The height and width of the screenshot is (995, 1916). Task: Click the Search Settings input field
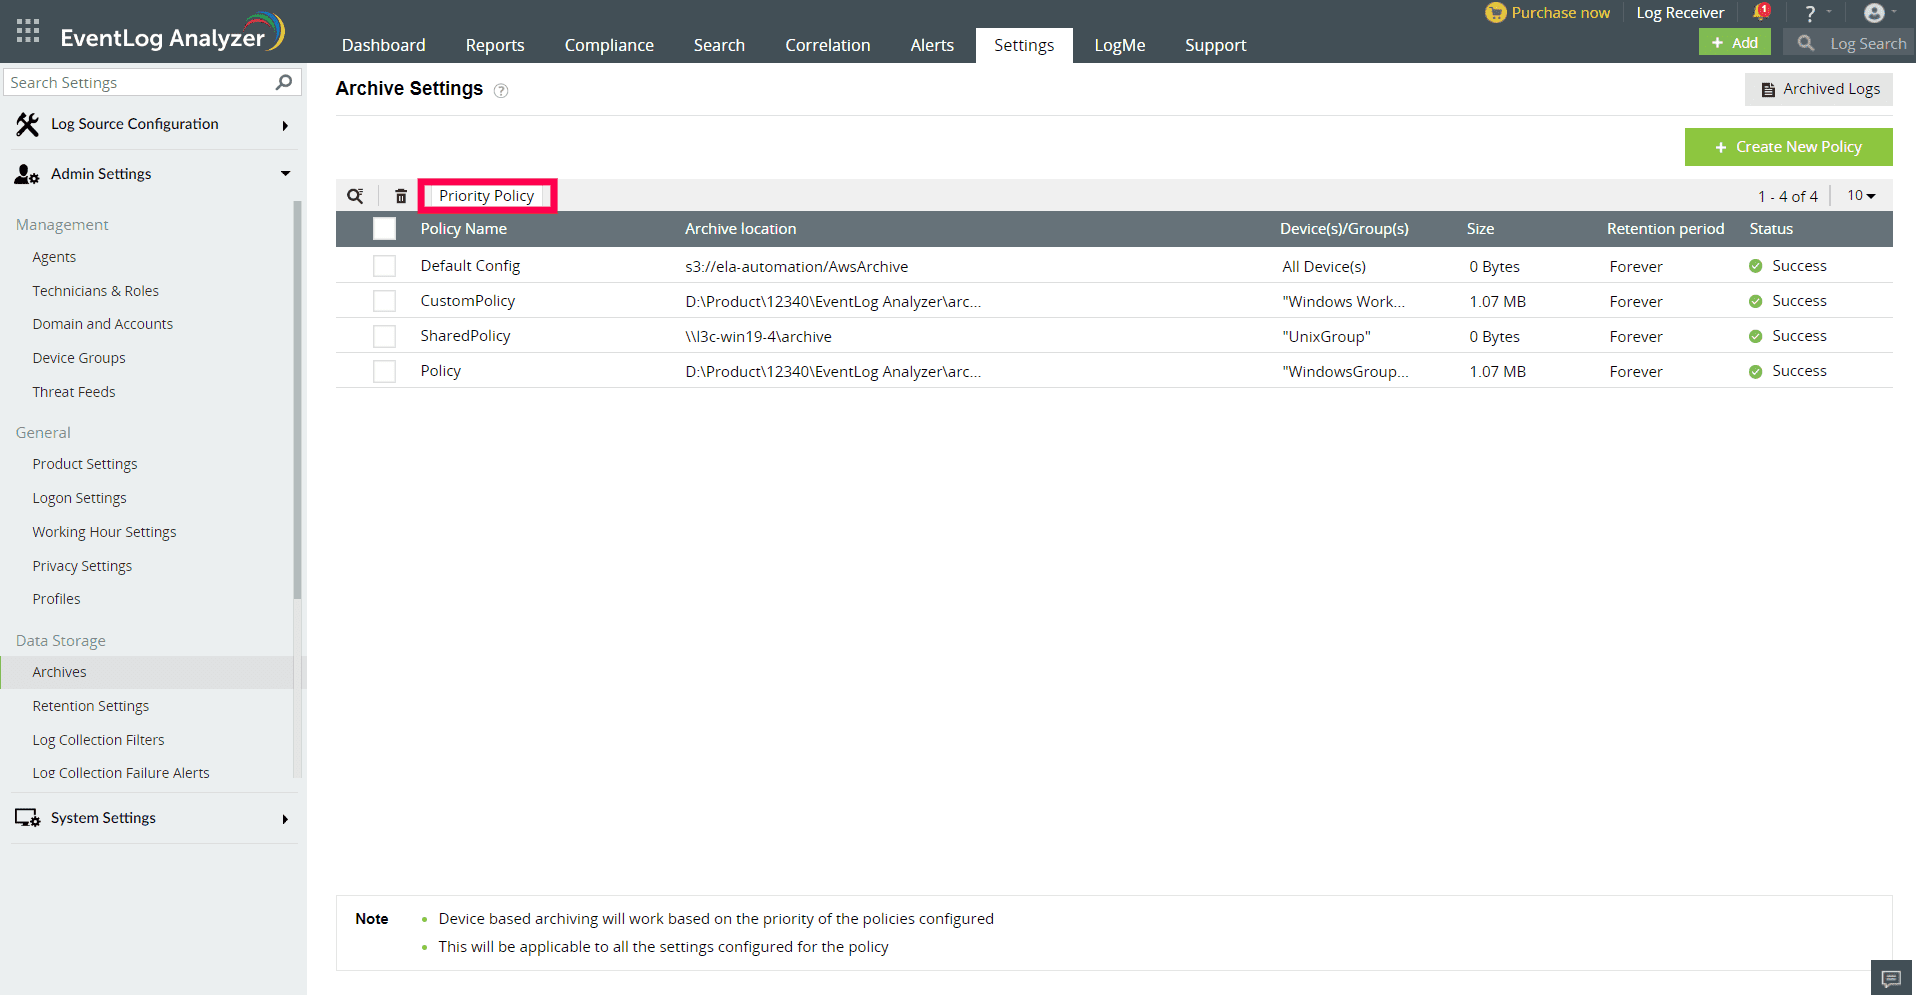pyautogui.click(x=138, y=82)
